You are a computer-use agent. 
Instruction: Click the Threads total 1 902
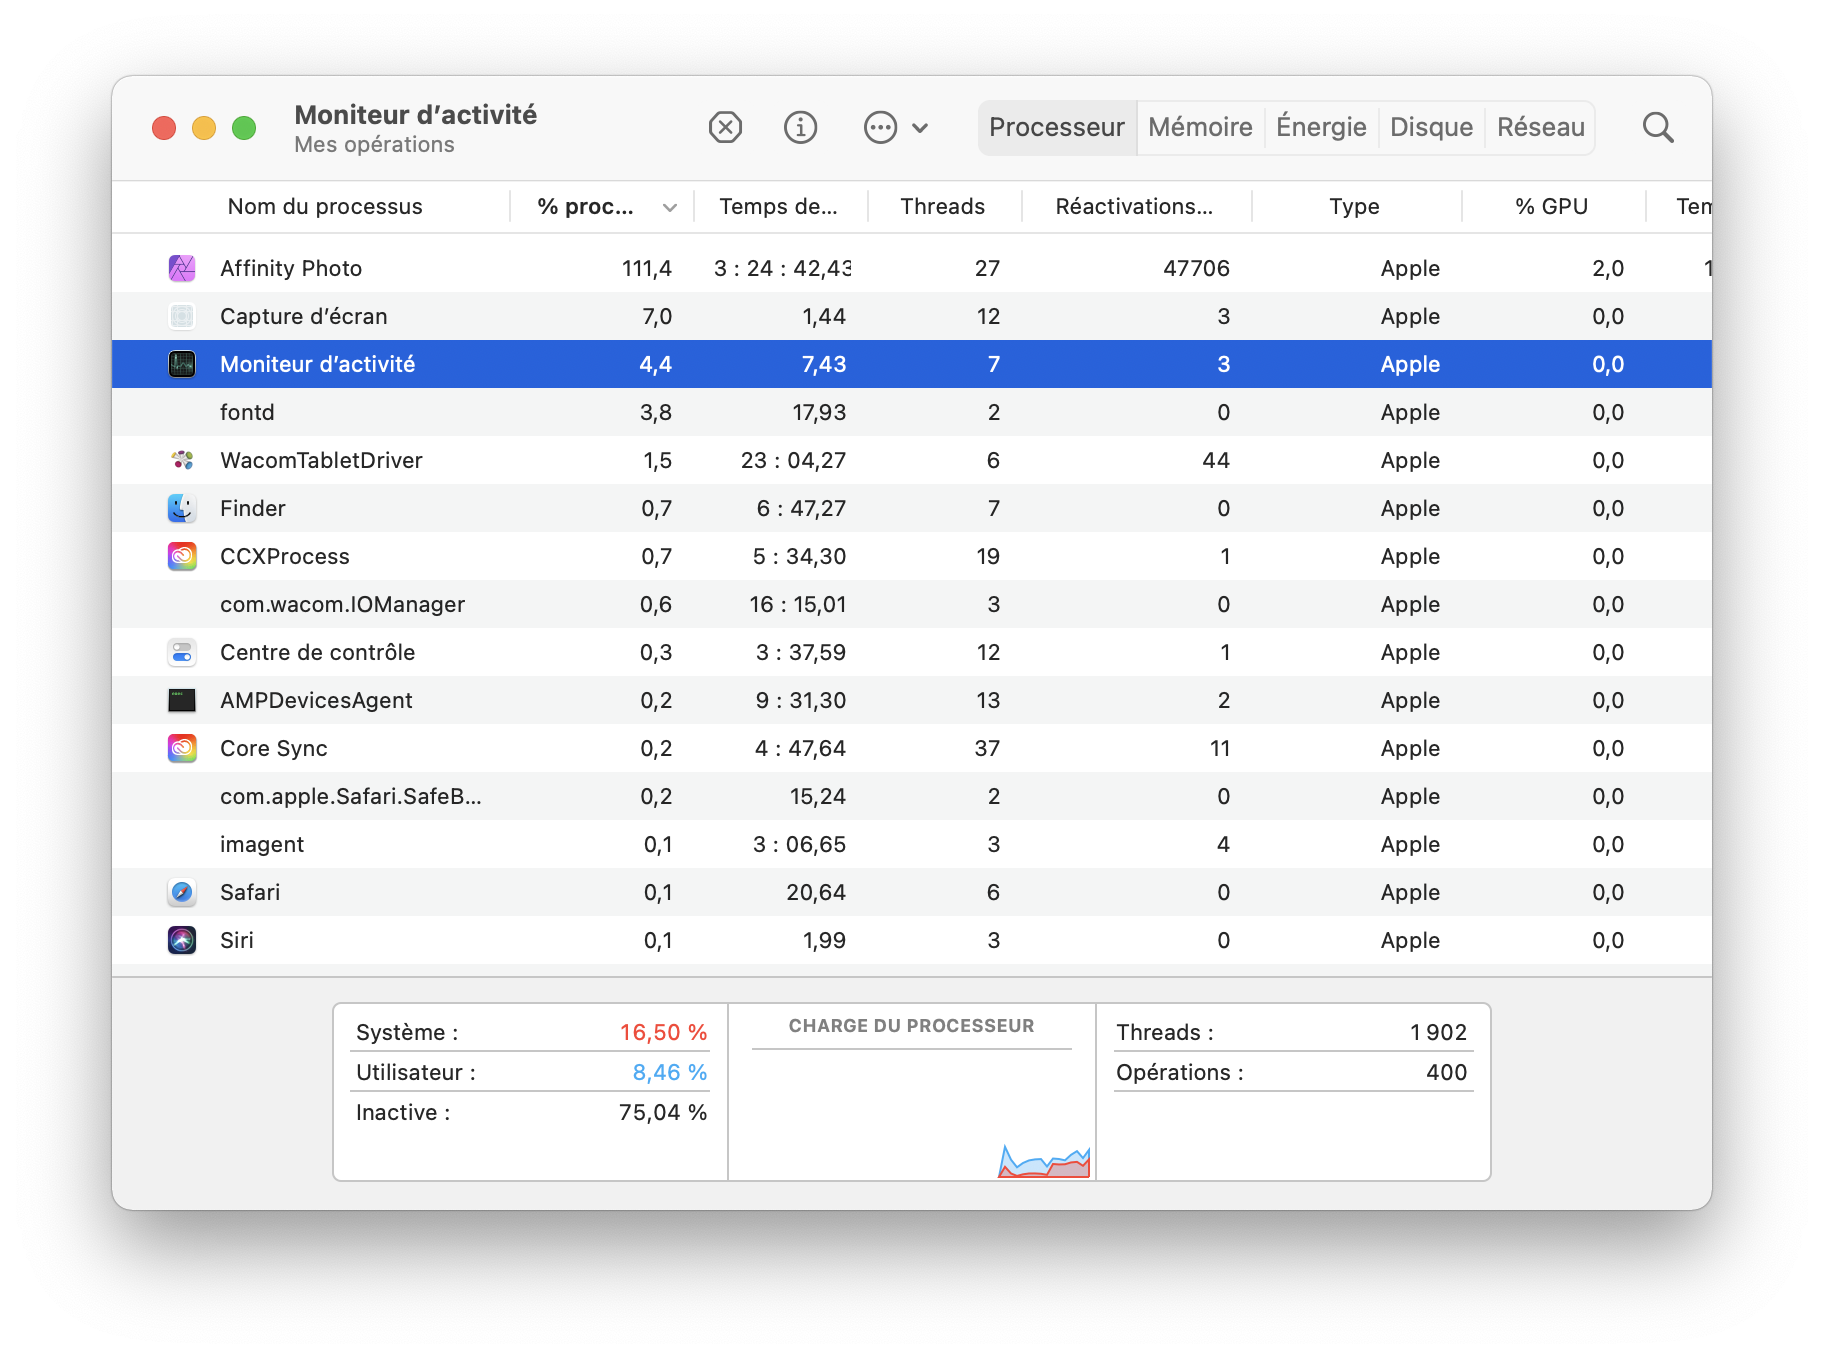(1438, 1032)
